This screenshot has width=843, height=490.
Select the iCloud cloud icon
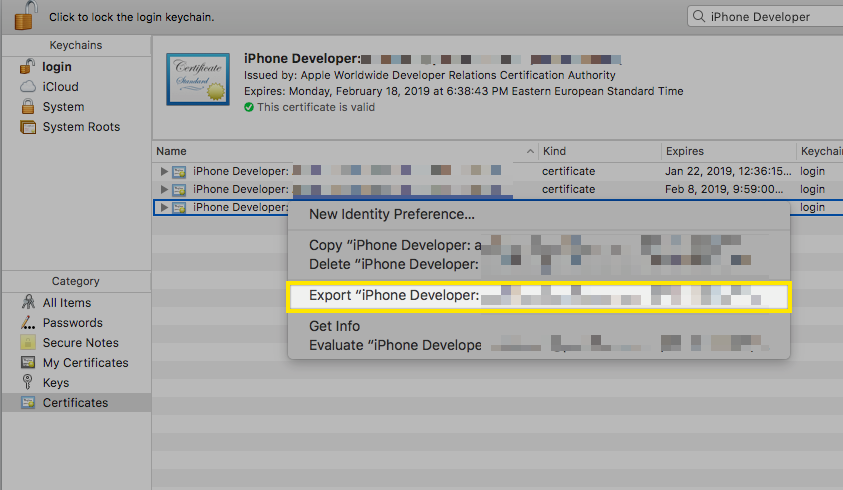click(x=28, y=87)
